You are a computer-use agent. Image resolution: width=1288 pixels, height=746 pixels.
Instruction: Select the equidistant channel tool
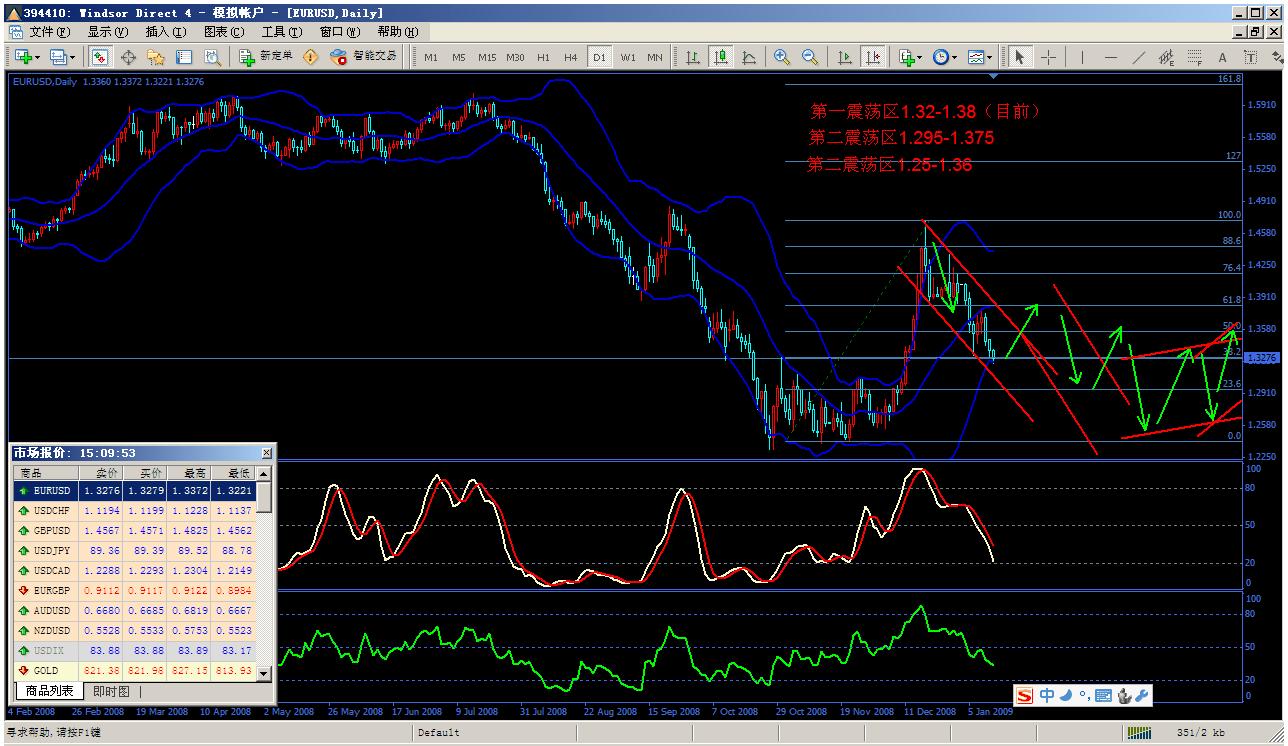(x=1166, y=57)
